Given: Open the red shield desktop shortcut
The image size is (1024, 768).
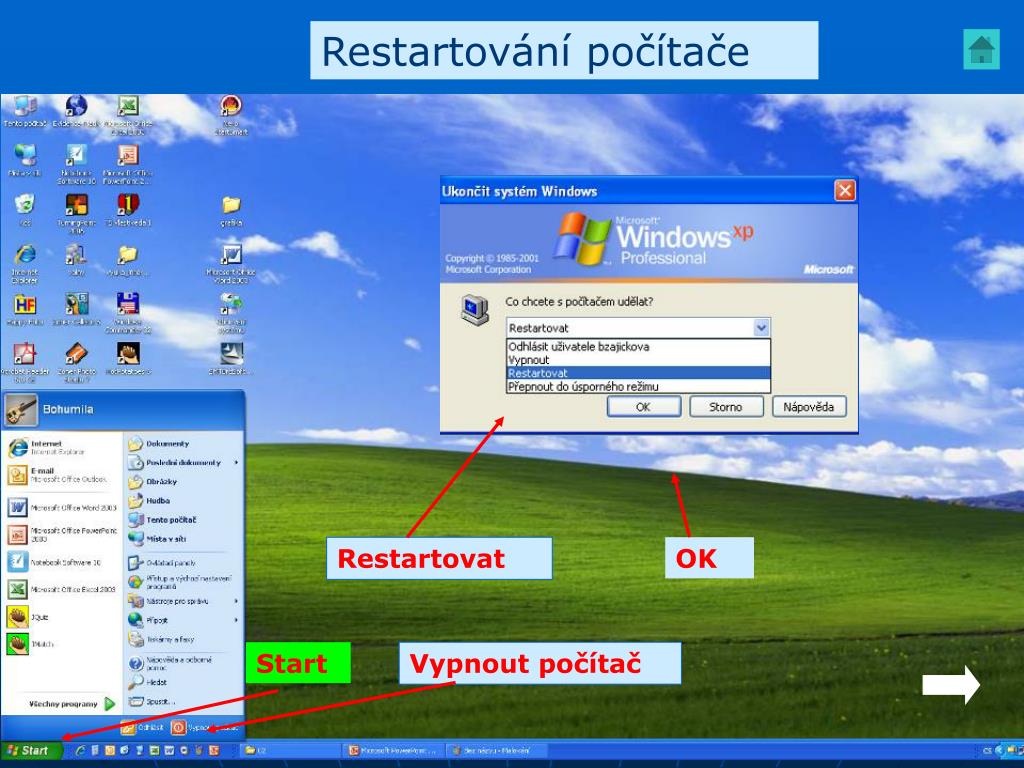Looking at the screenshot, I should (128, 210).
